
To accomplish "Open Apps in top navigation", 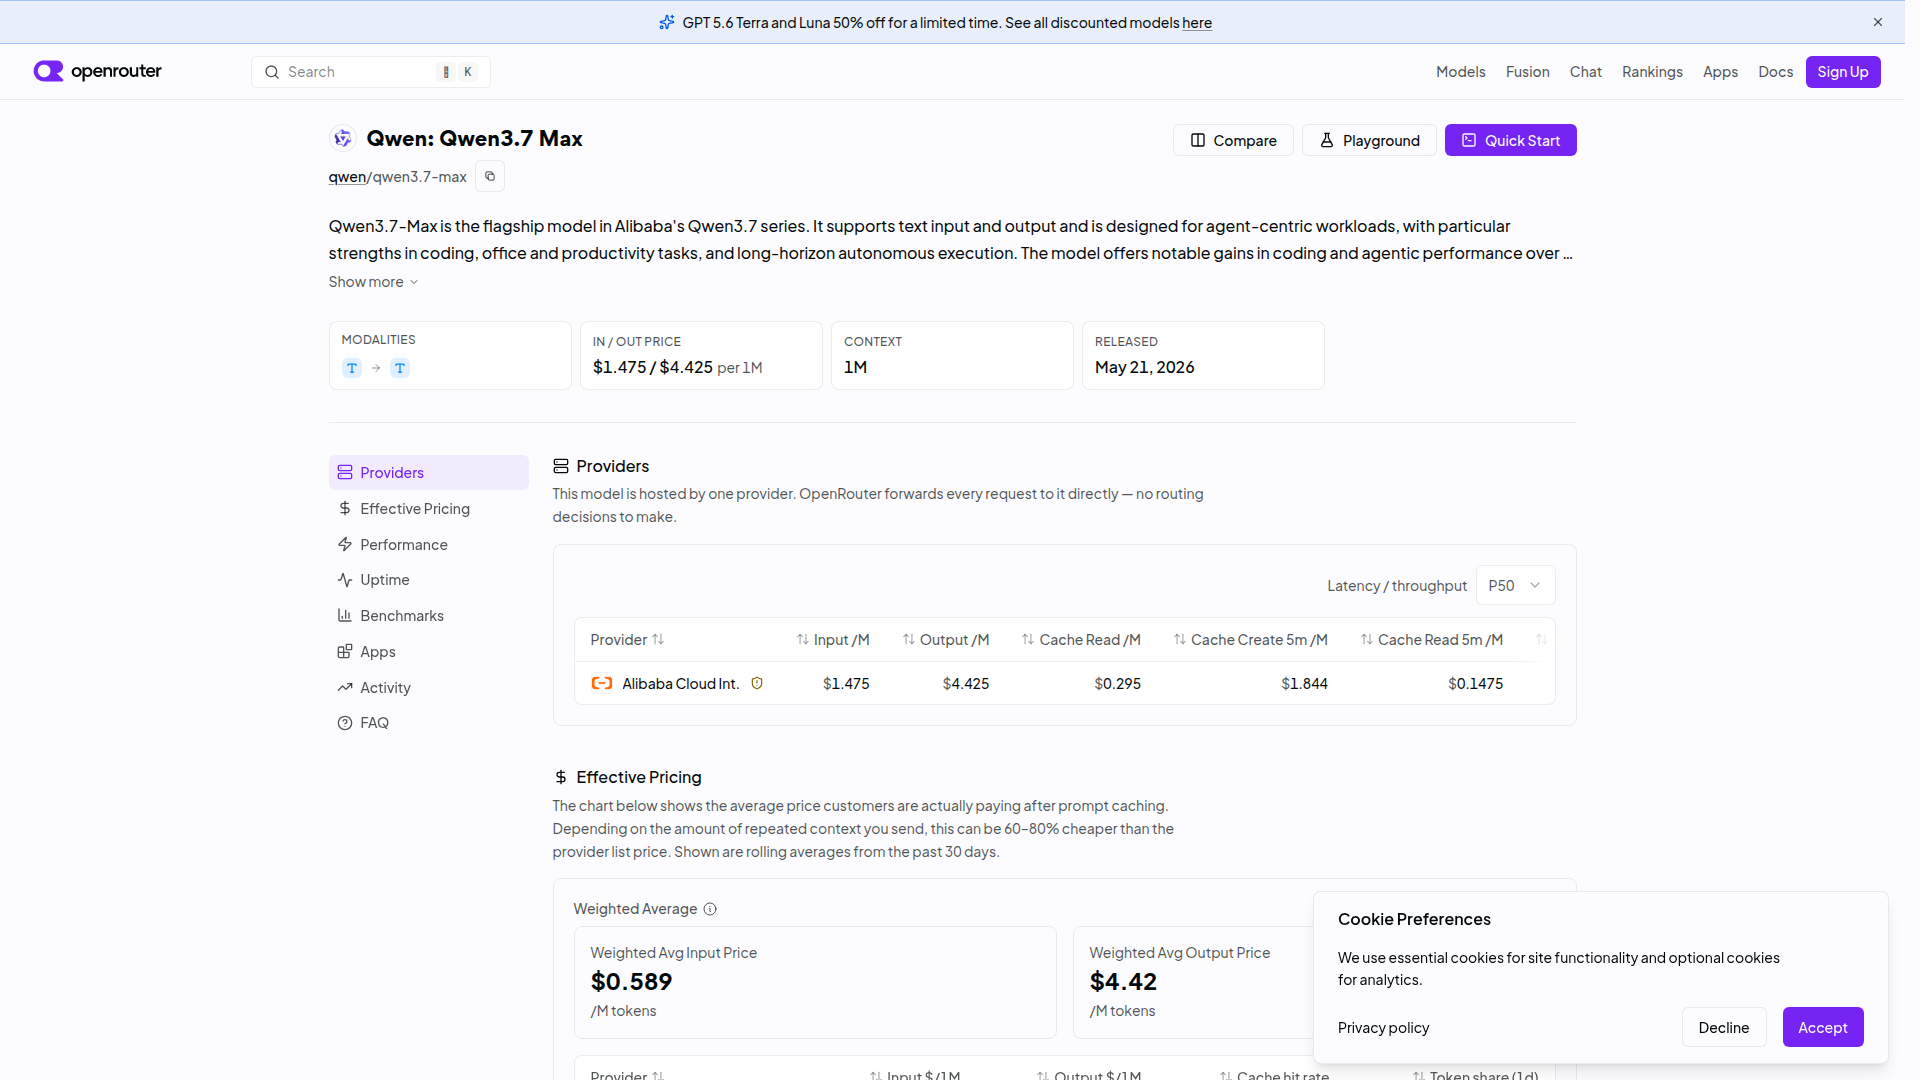I will point(1720,72).
